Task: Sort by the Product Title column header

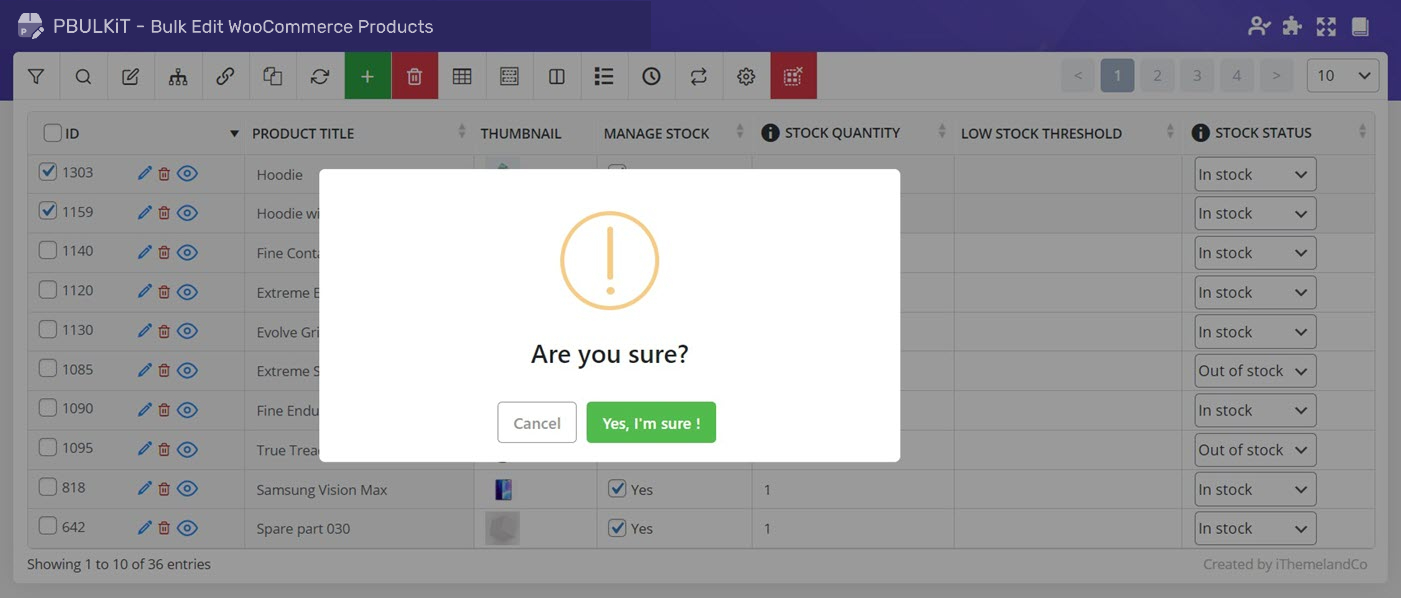Action: 303,133
